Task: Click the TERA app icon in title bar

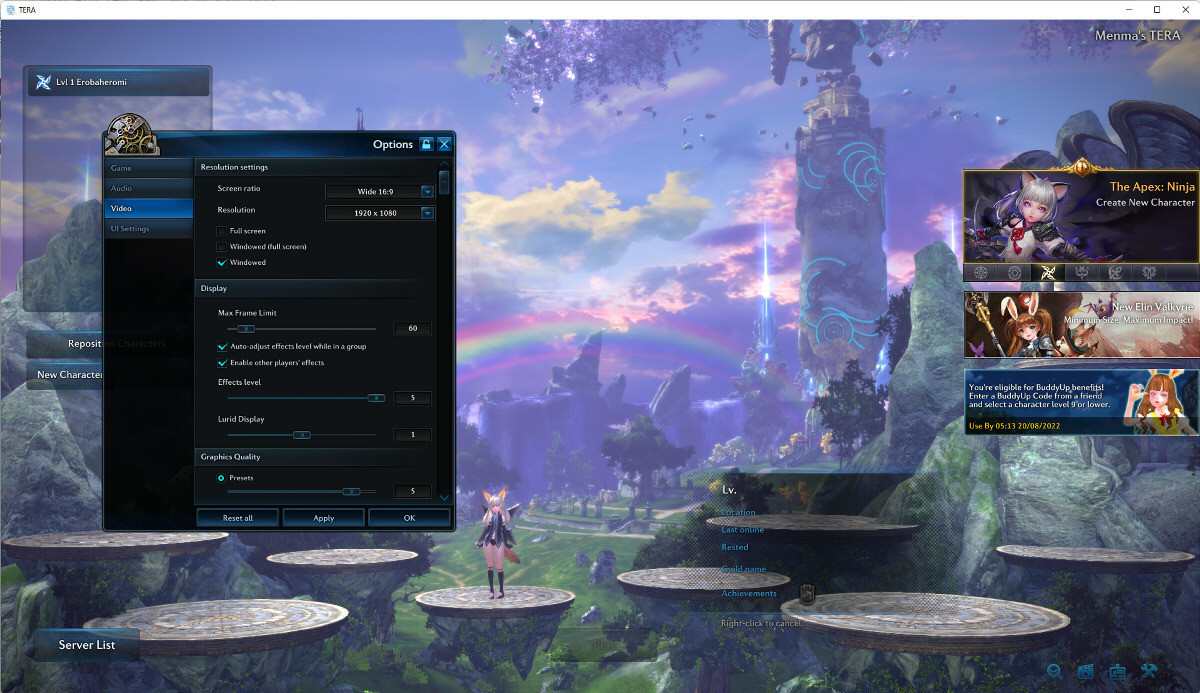Action: coord(8,9)
